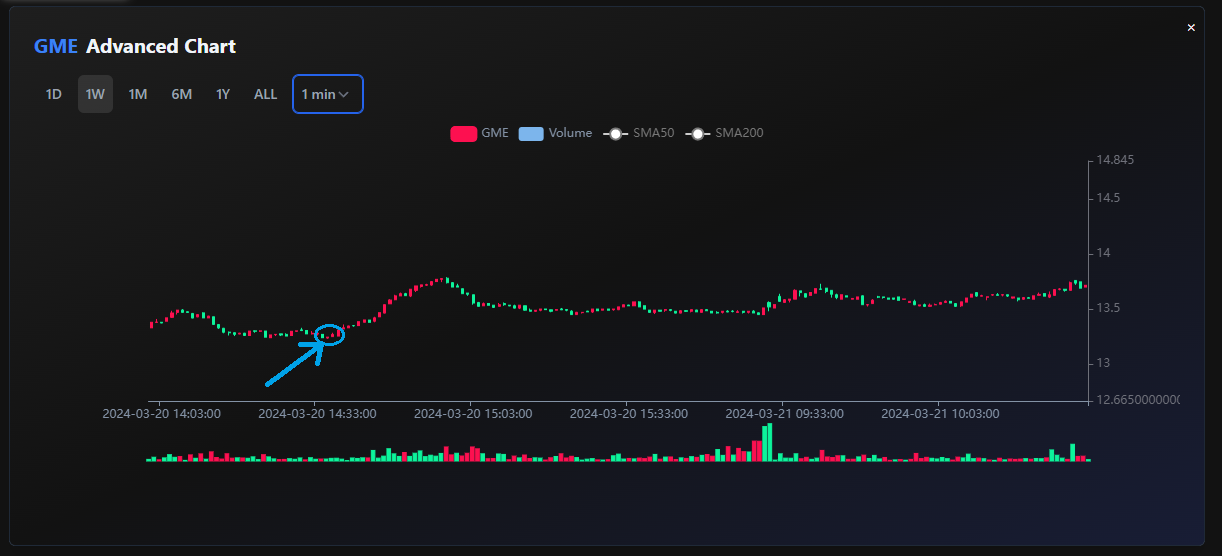Switch to the 6M range
1222x556 pixels.
(x=181, y=94)
